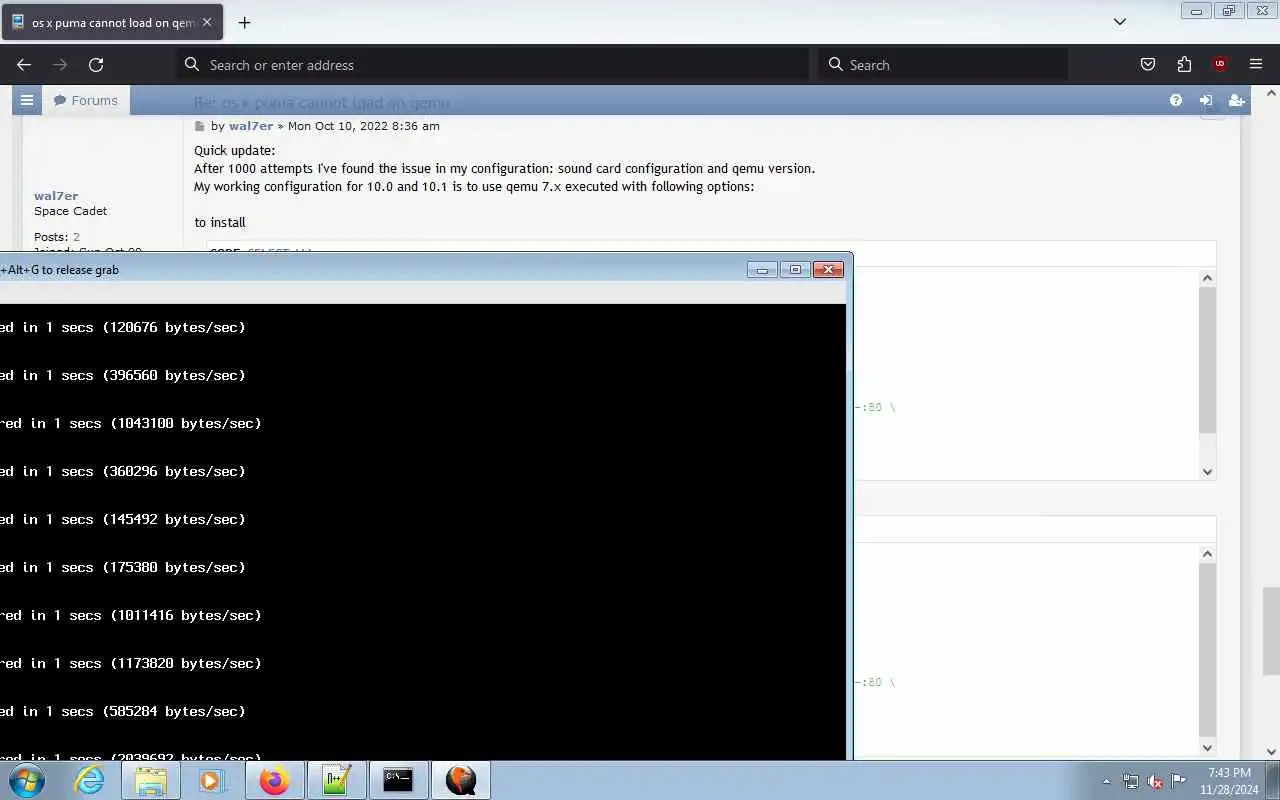
Task: Toggle the forum quick links menu
Action: tap(27, 100)
